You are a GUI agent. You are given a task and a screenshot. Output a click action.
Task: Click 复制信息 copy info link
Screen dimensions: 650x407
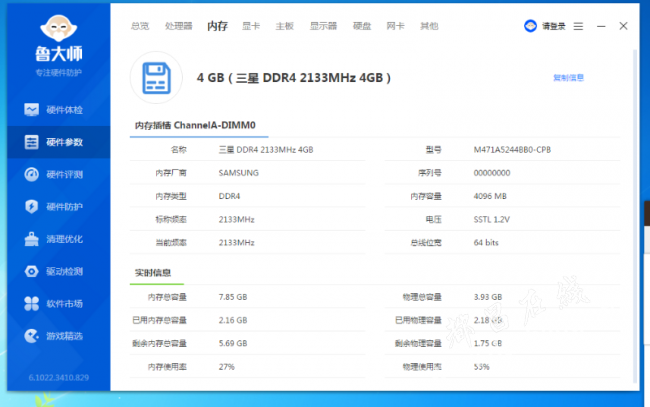(568, 78)
